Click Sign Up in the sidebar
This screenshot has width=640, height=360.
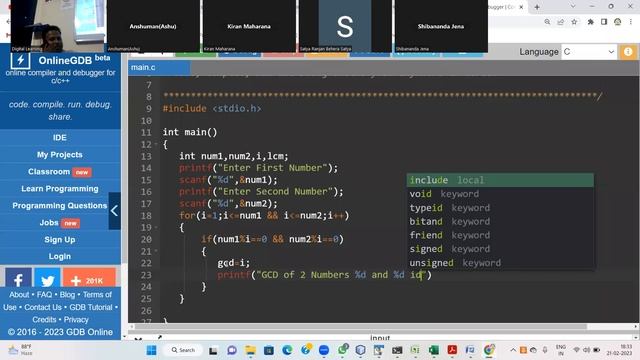tap(60, 240)
